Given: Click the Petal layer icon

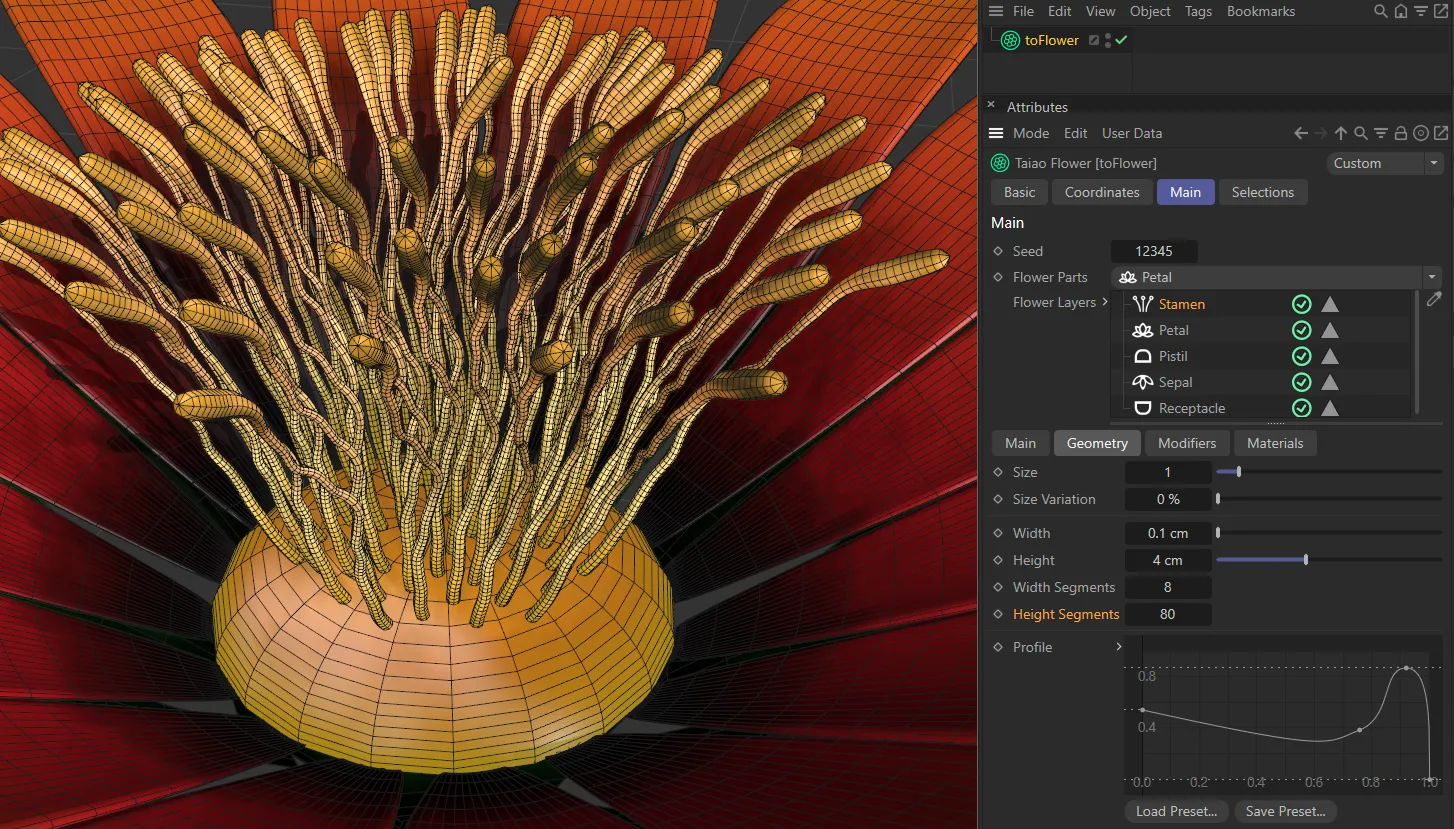Looking at the screenshot, I should [x=1143, y=330].
